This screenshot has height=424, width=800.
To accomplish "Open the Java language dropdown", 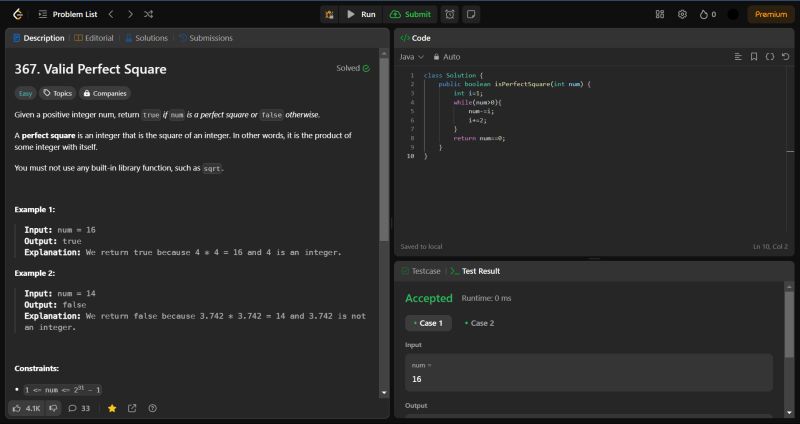I will click(x=412, y=57).
